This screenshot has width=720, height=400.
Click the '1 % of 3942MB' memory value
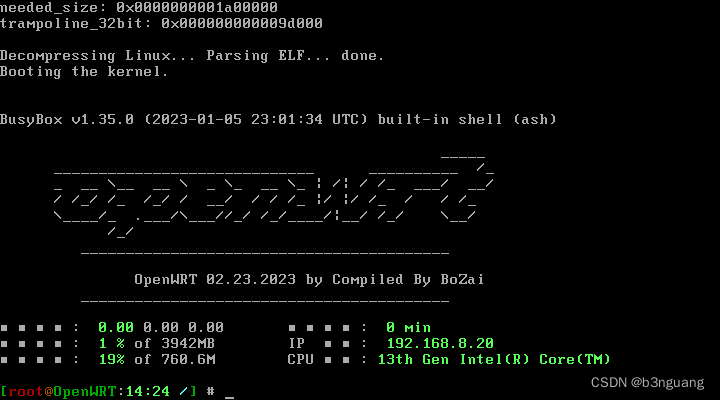(x=157, y=344)
